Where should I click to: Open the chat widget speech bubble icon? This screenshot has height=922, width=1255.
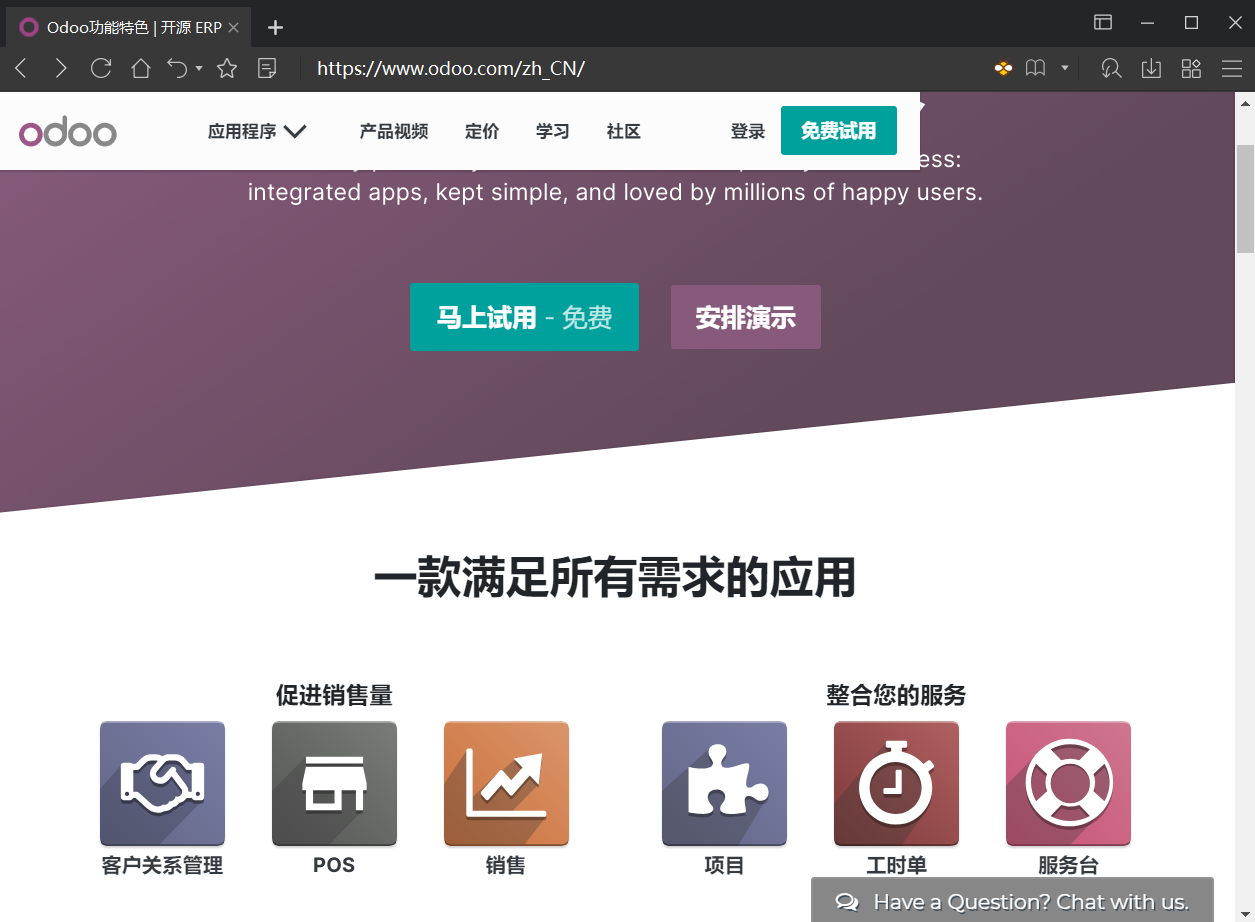point(847,901)
